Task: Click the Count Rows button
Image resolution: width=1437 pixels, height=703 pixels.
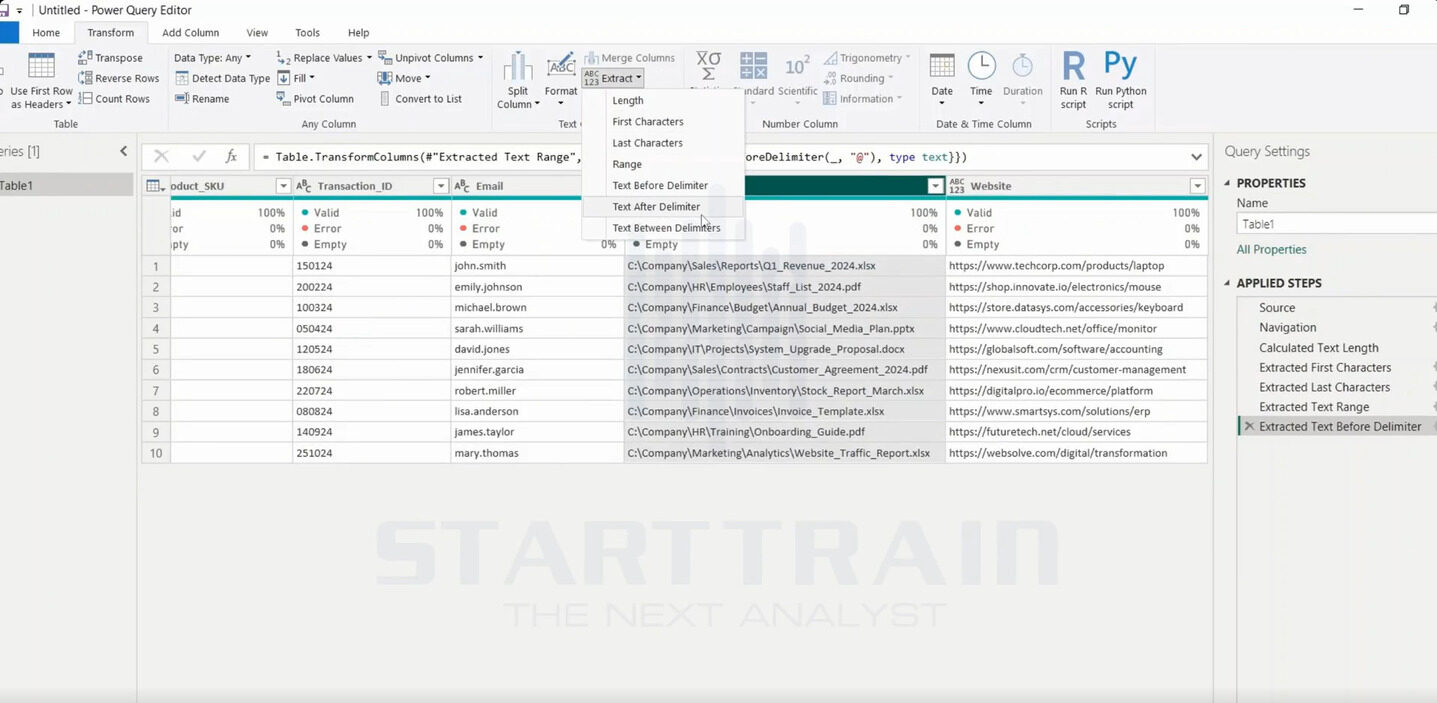Action: point(113,99)
